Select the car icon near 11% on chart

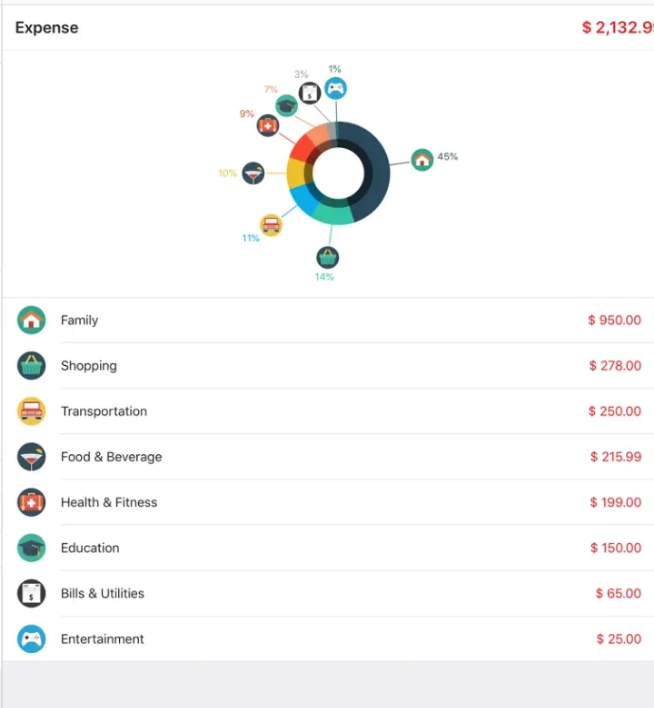pos(271,225)
